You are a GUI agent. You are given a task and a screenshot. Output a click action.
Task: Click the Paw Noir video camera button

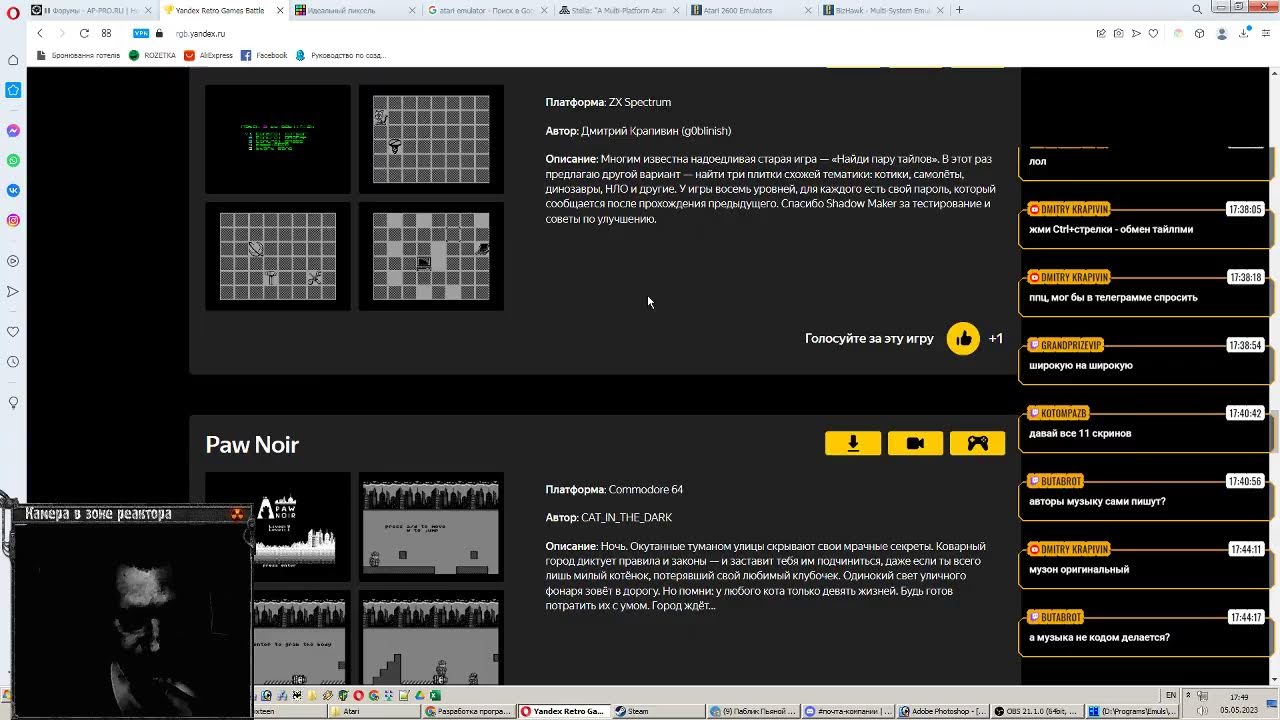click(915, 443)
